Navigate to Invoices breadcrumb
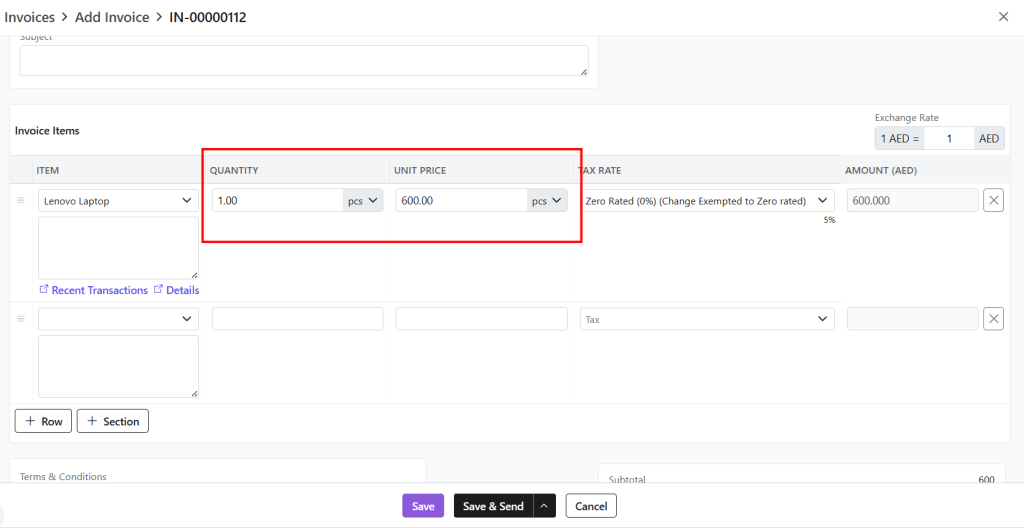Viewport: 1024px width, 528px height. pos(30,17)
